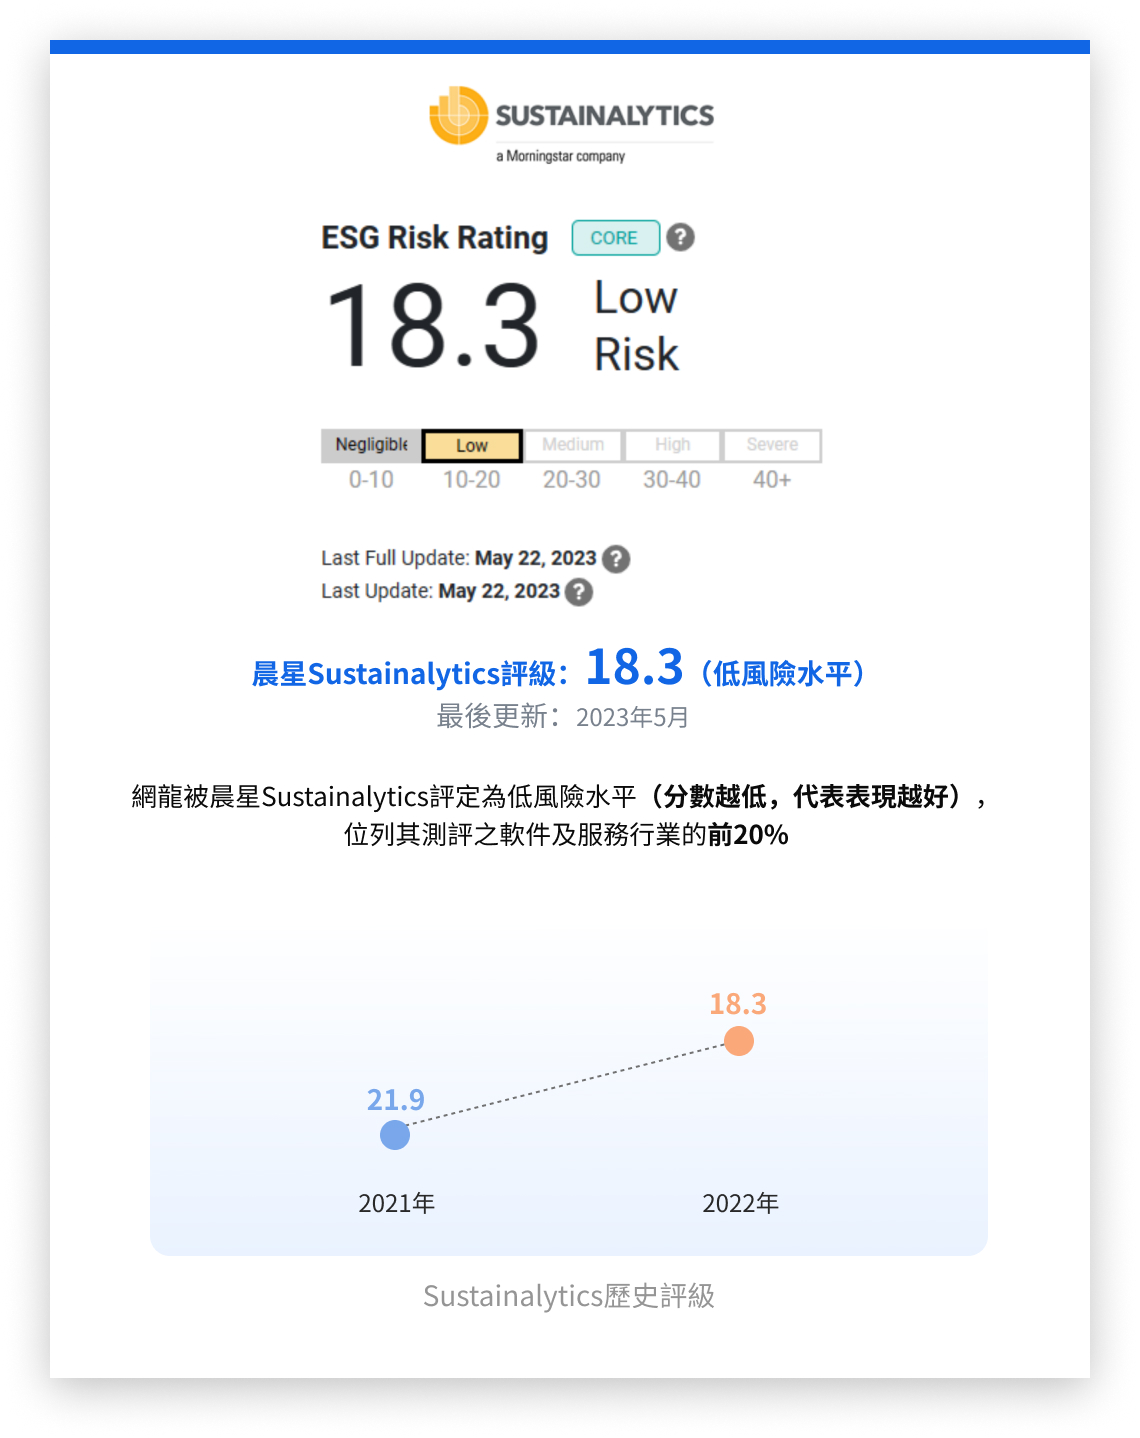Click the blue 18.3 rating number

635,667
